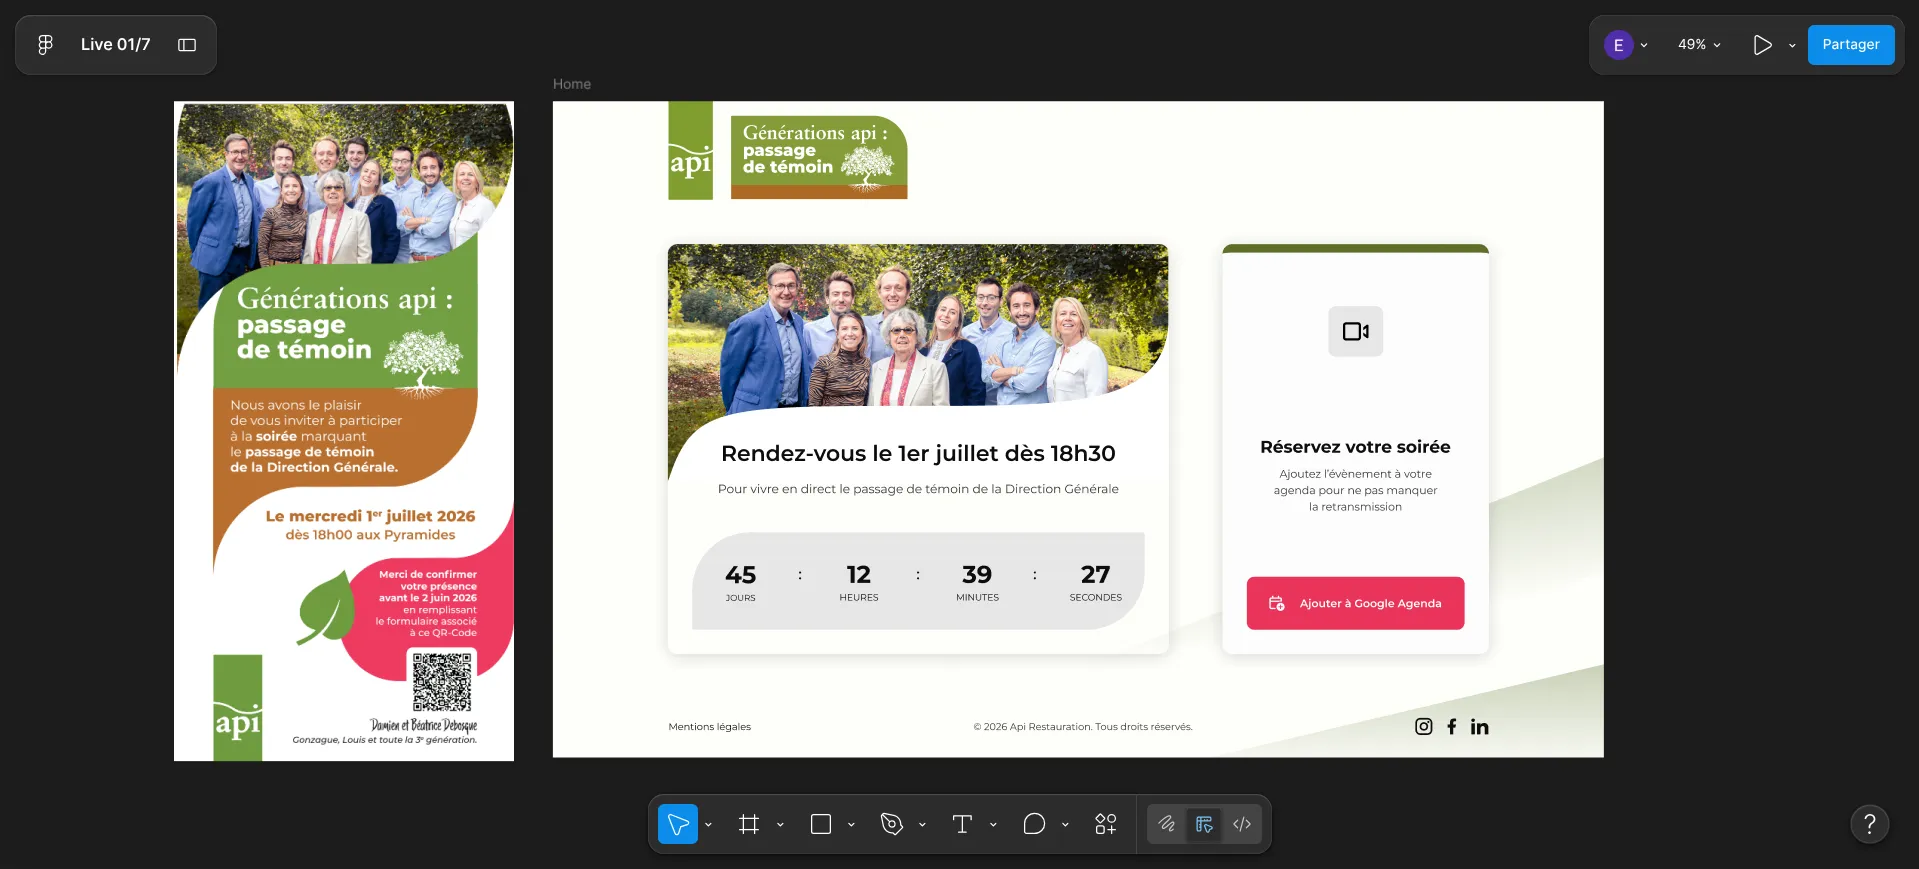
Task: Click the green api logo in Home frame
Action: point(690,150)
